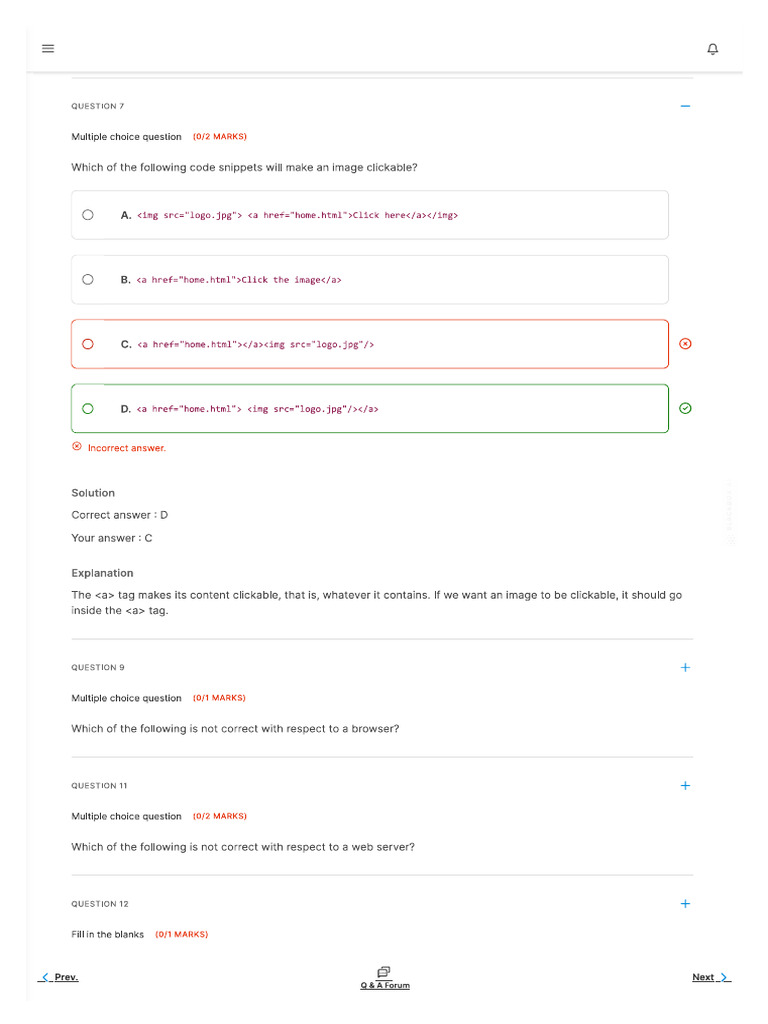Click the red icon next to Incorrect answer
Screen dimensions: 768x1024
pyautogui.click(x=77, y=447)
